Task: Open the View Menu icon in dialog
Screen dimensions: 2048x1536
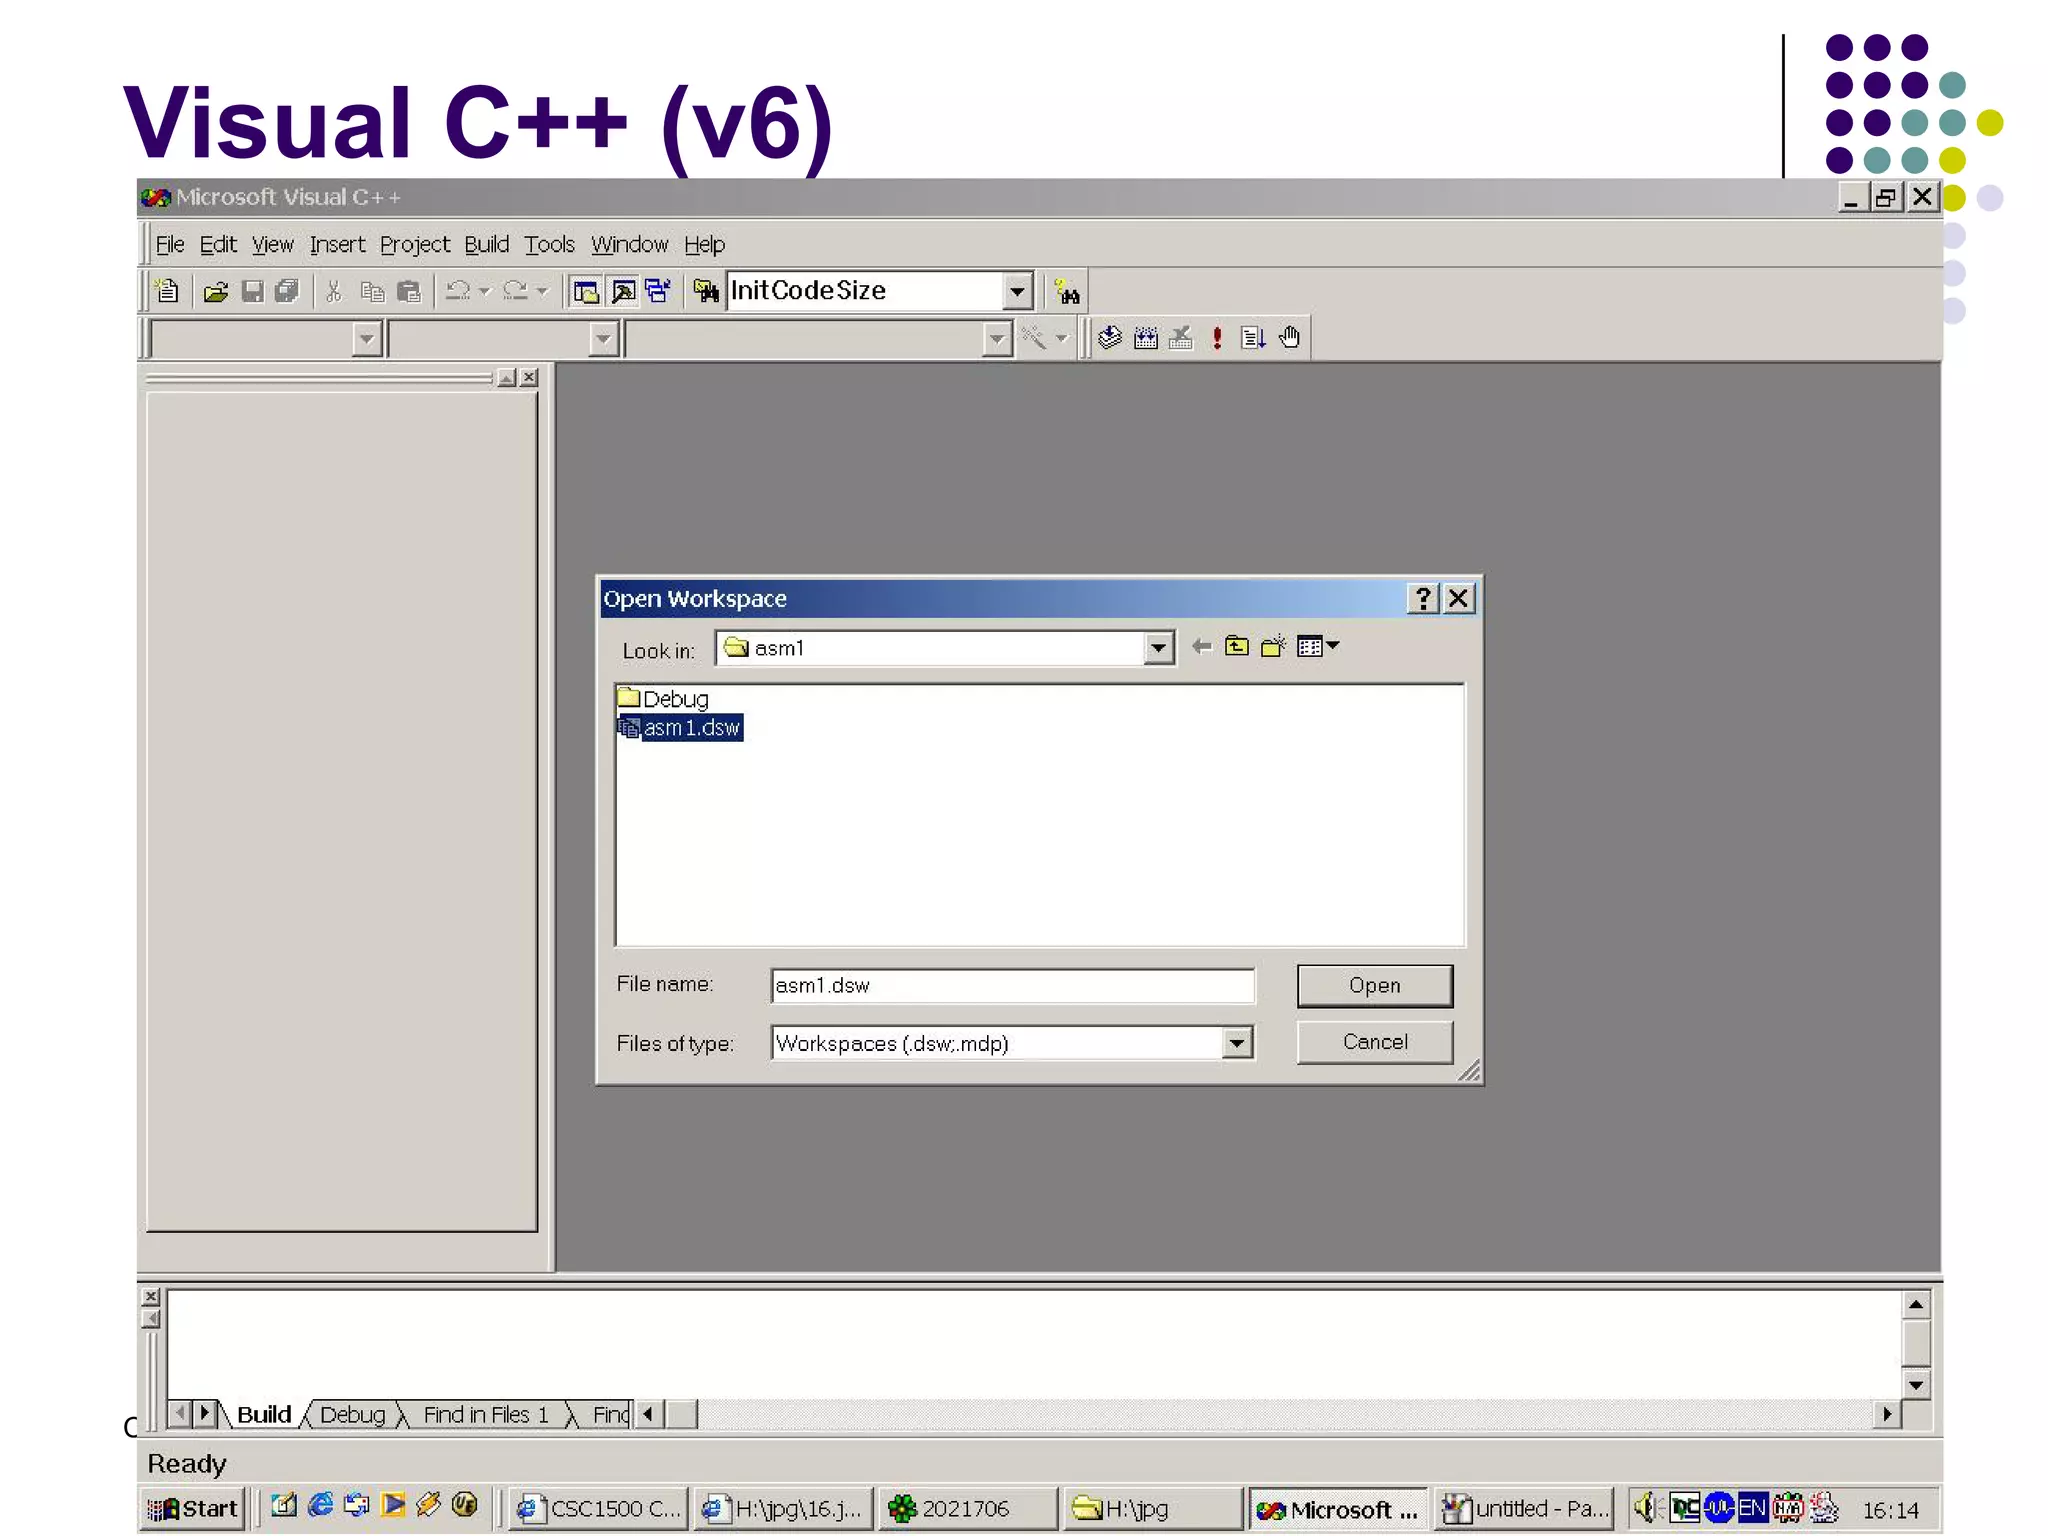Action: [x=1317, y=647]
